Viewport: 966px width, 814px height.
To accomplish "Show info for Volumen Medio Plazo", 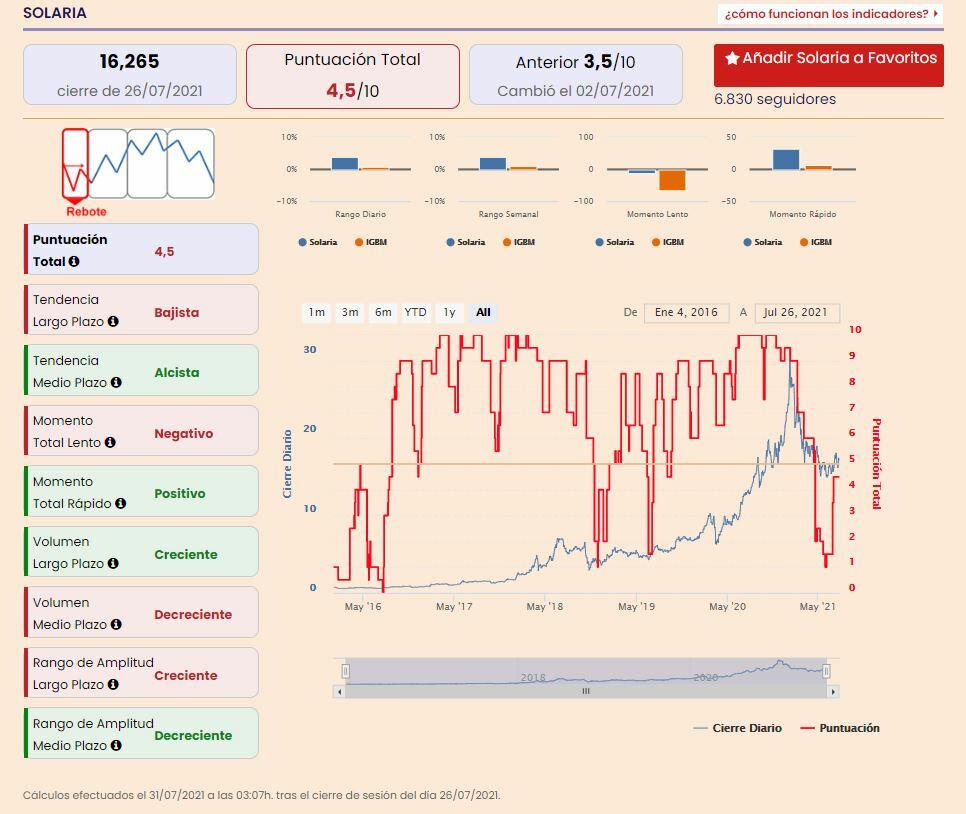I will [x=116, y=624].
